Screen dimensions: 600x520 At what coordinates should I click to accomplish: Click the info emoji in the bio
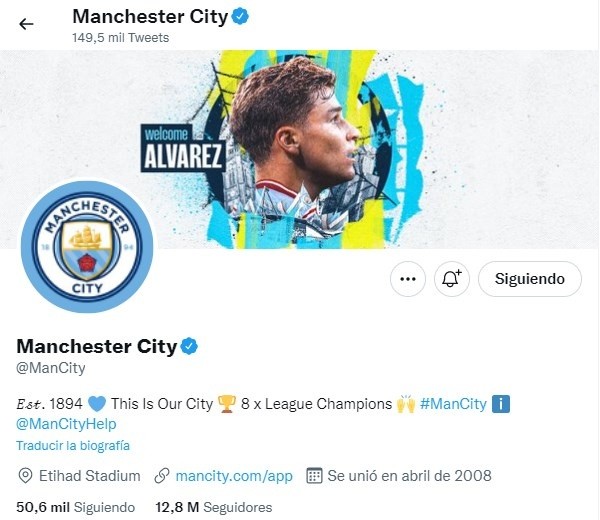tap(501, 404)
